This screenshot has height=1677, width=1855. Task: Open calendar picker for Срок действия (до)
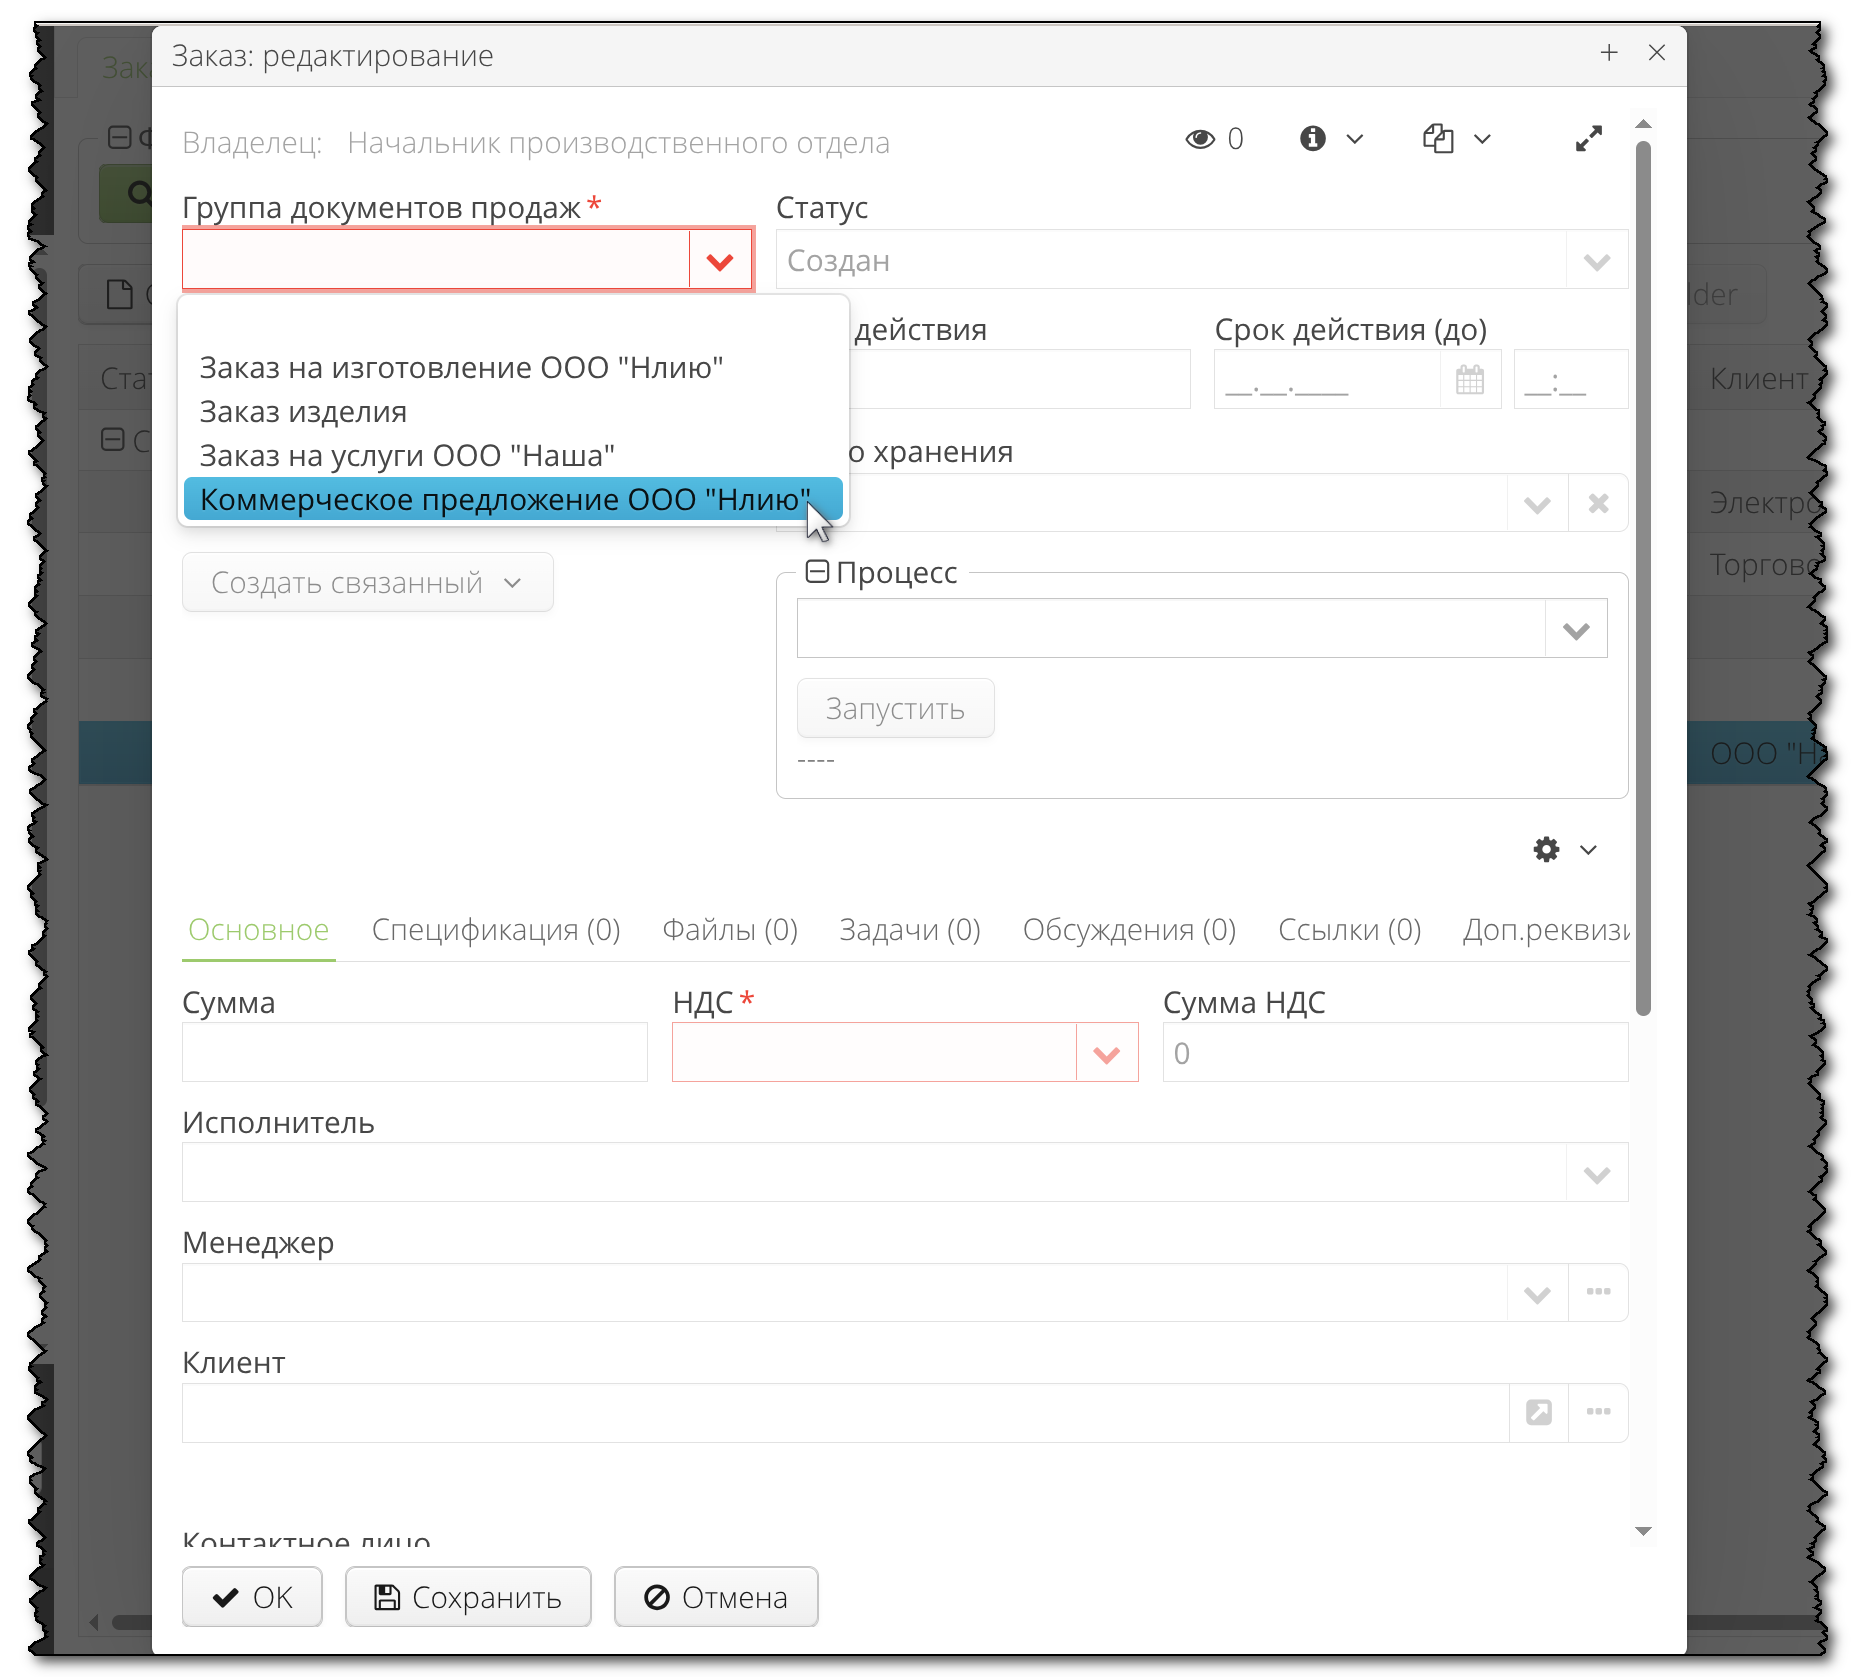coord(1469,380)
